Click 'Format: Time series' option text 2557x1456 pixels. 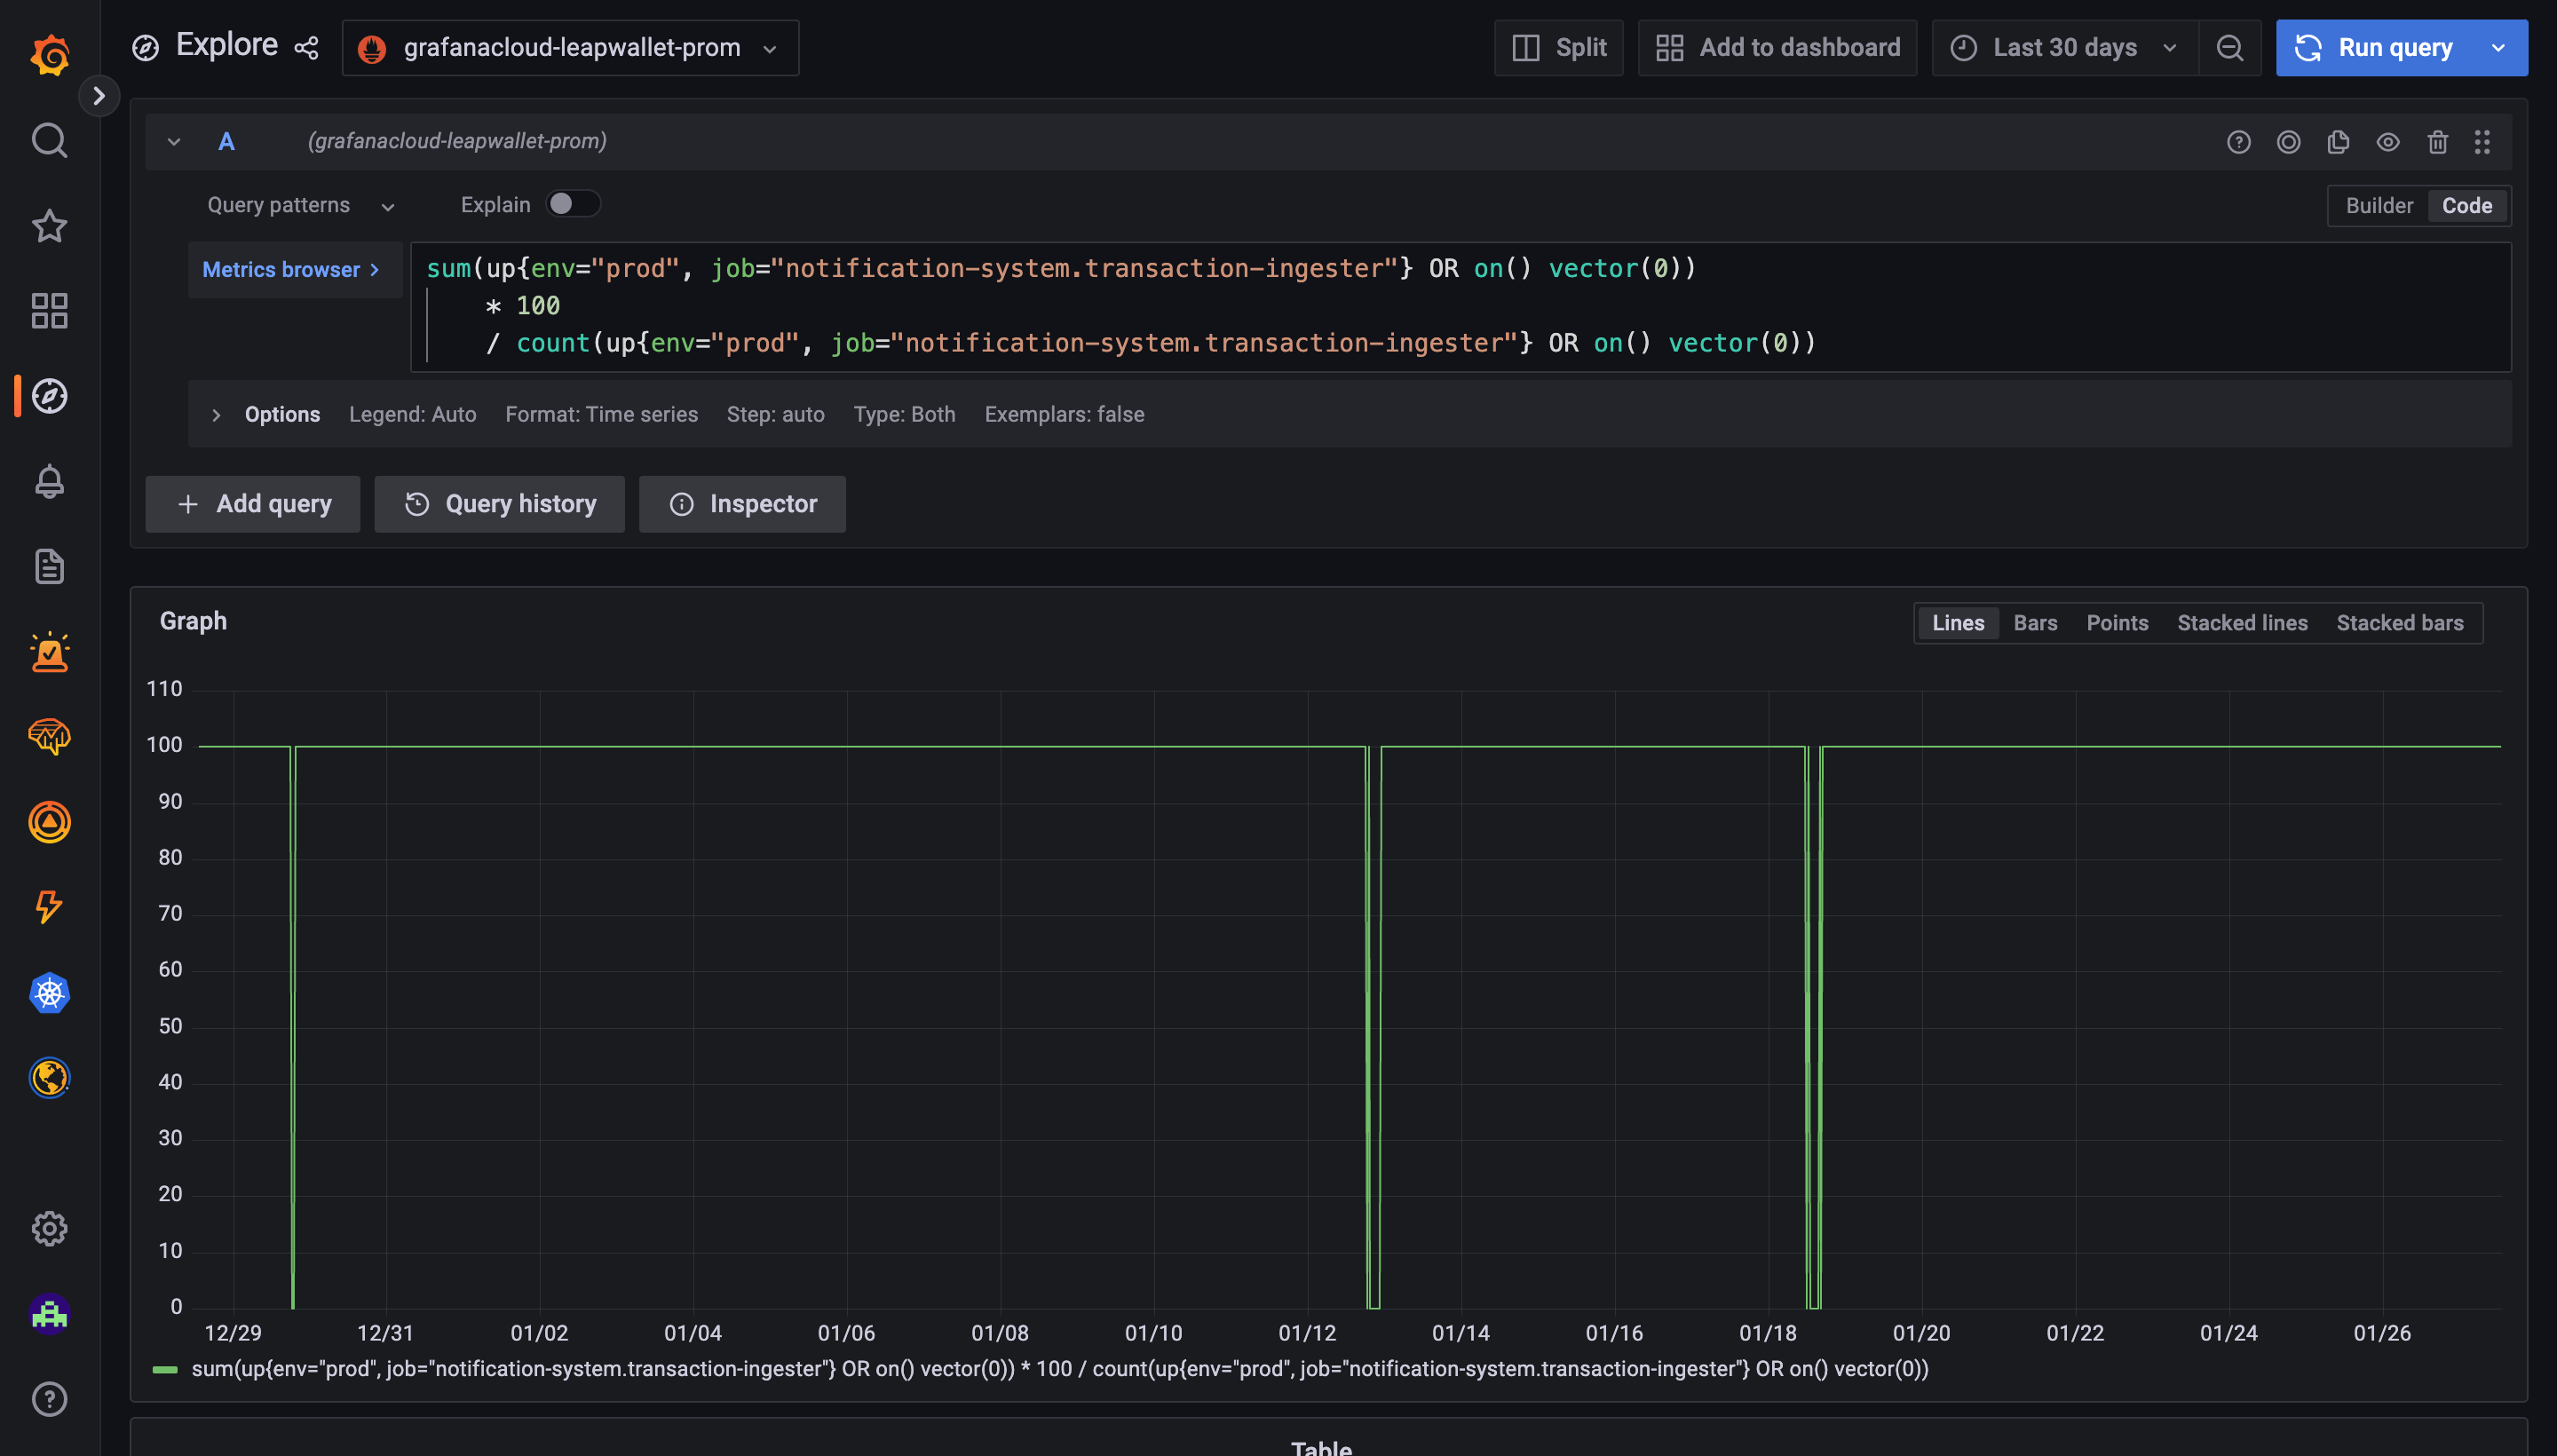coord(601,414)
